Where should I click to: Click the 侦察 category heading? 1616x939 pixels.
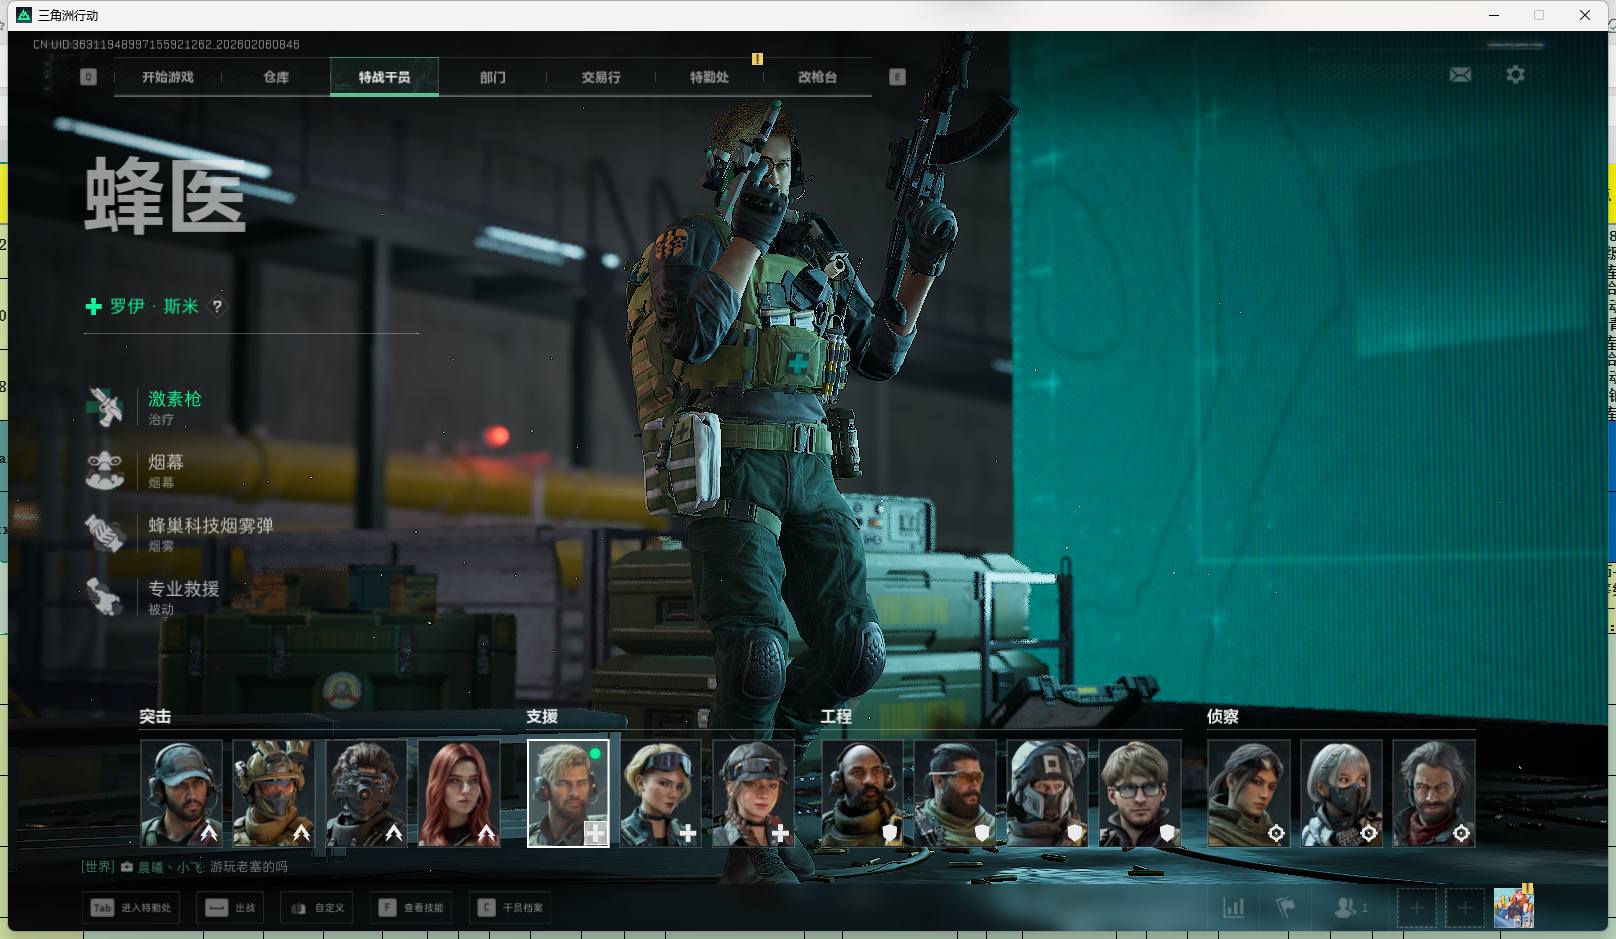(1223, 717)
